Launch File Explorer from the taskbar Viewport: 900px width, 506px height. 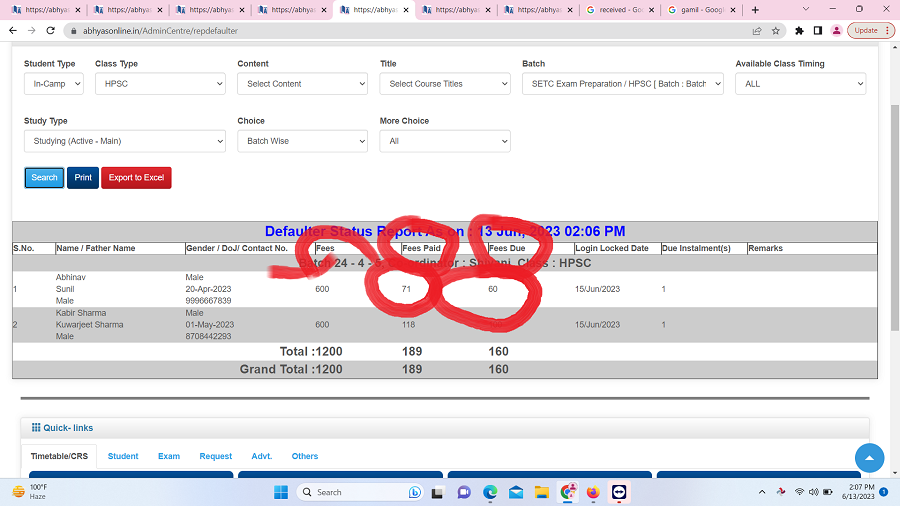pyautogui.click(x=542, y=492)
